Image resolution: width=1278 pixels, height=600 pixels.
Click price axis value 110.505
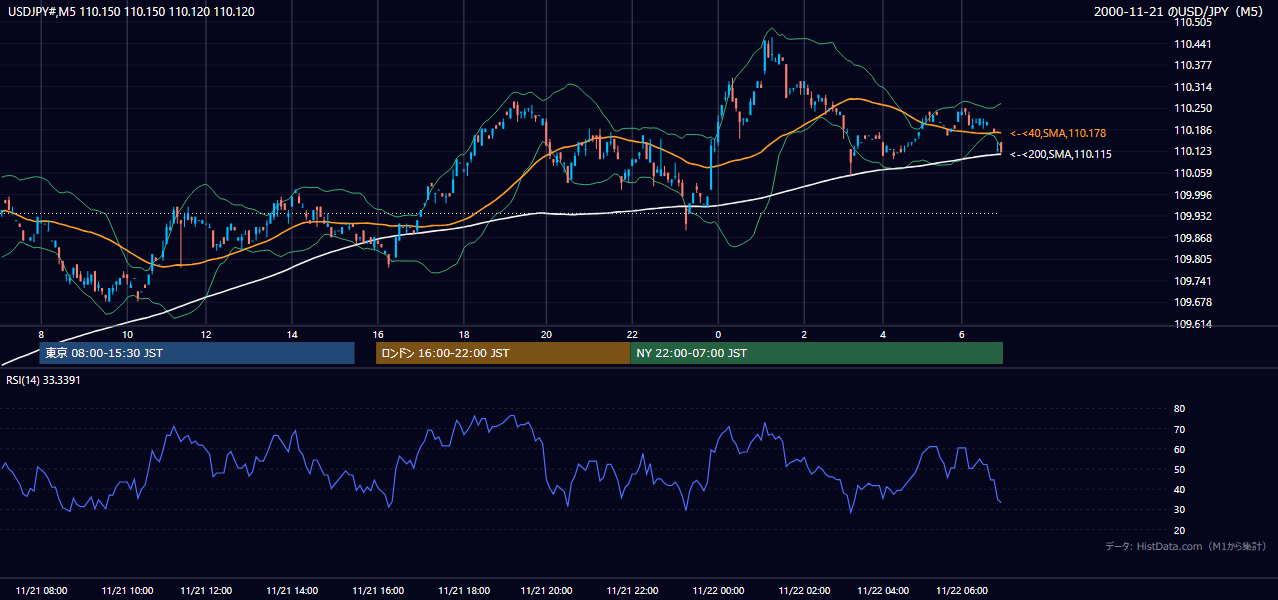1193,22
